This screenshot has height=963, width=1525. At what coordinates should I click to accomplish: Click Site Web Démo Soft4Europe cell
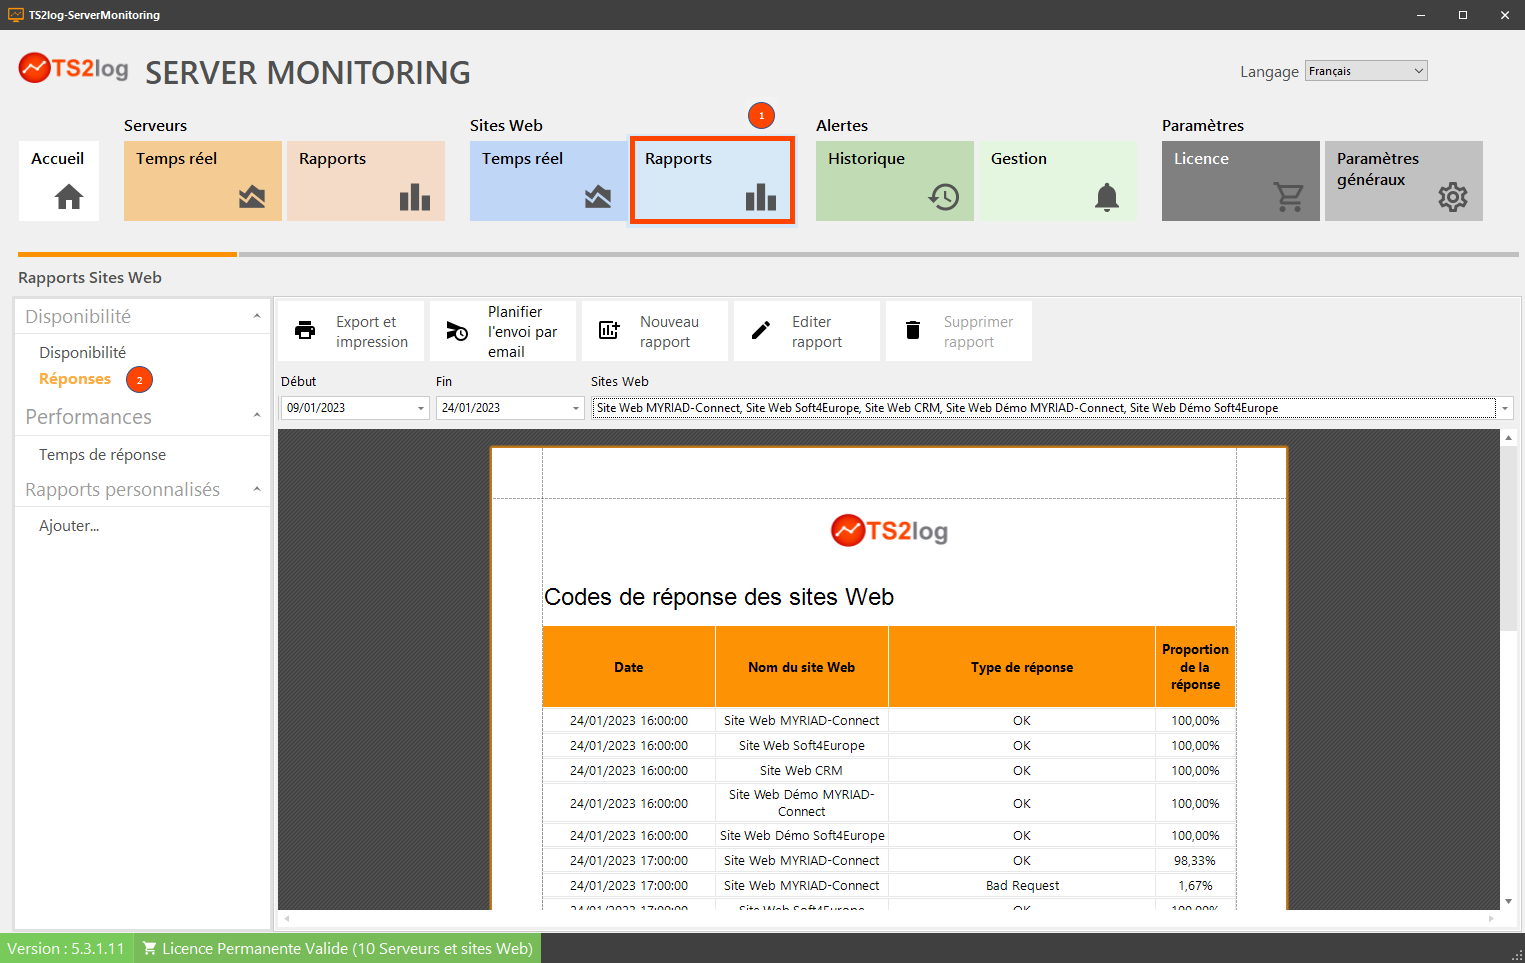(x=802, y=836)
